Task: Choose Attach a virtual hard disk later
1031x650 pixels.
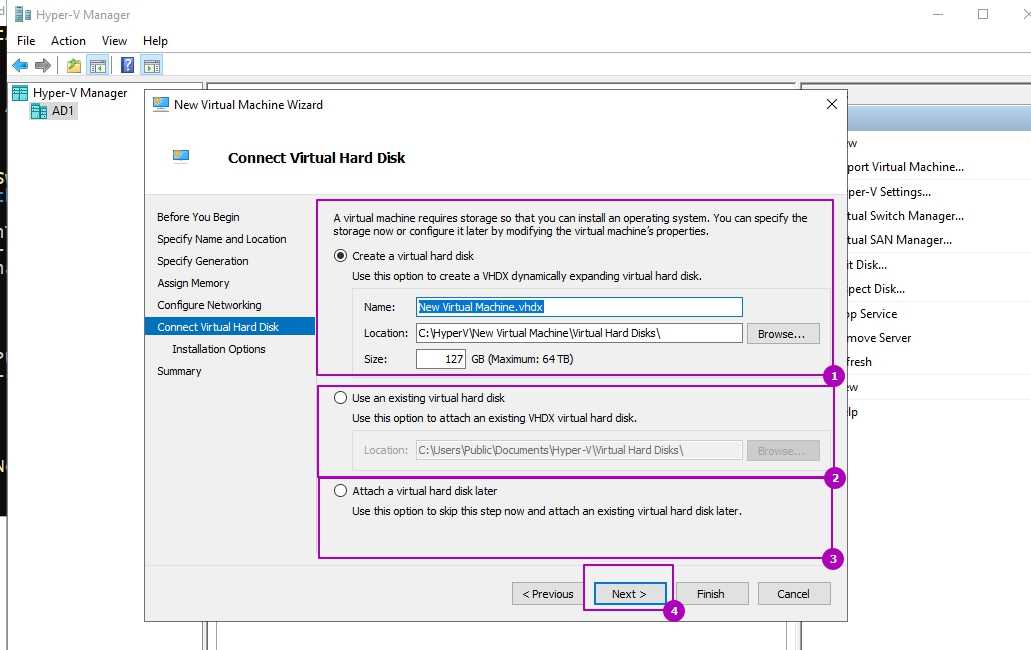Action: [340, 490]
